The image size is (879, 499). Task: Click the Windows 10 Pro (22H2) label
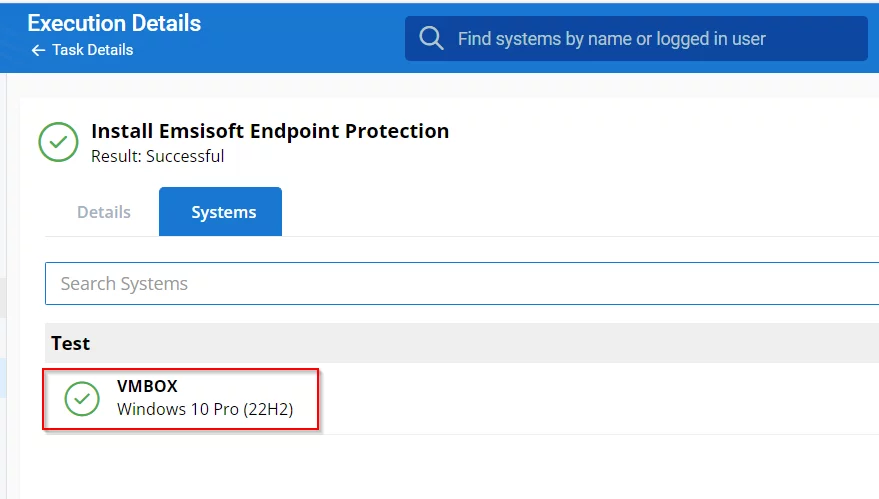point(205,409)
